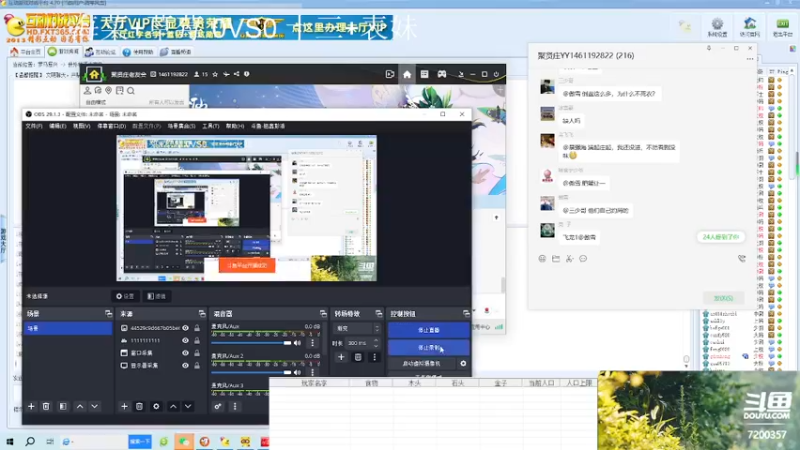This screenshot has height=450, width=800.
Task: Mute the Mic/Aux 2 speaker icon
Action: point(297,372)
